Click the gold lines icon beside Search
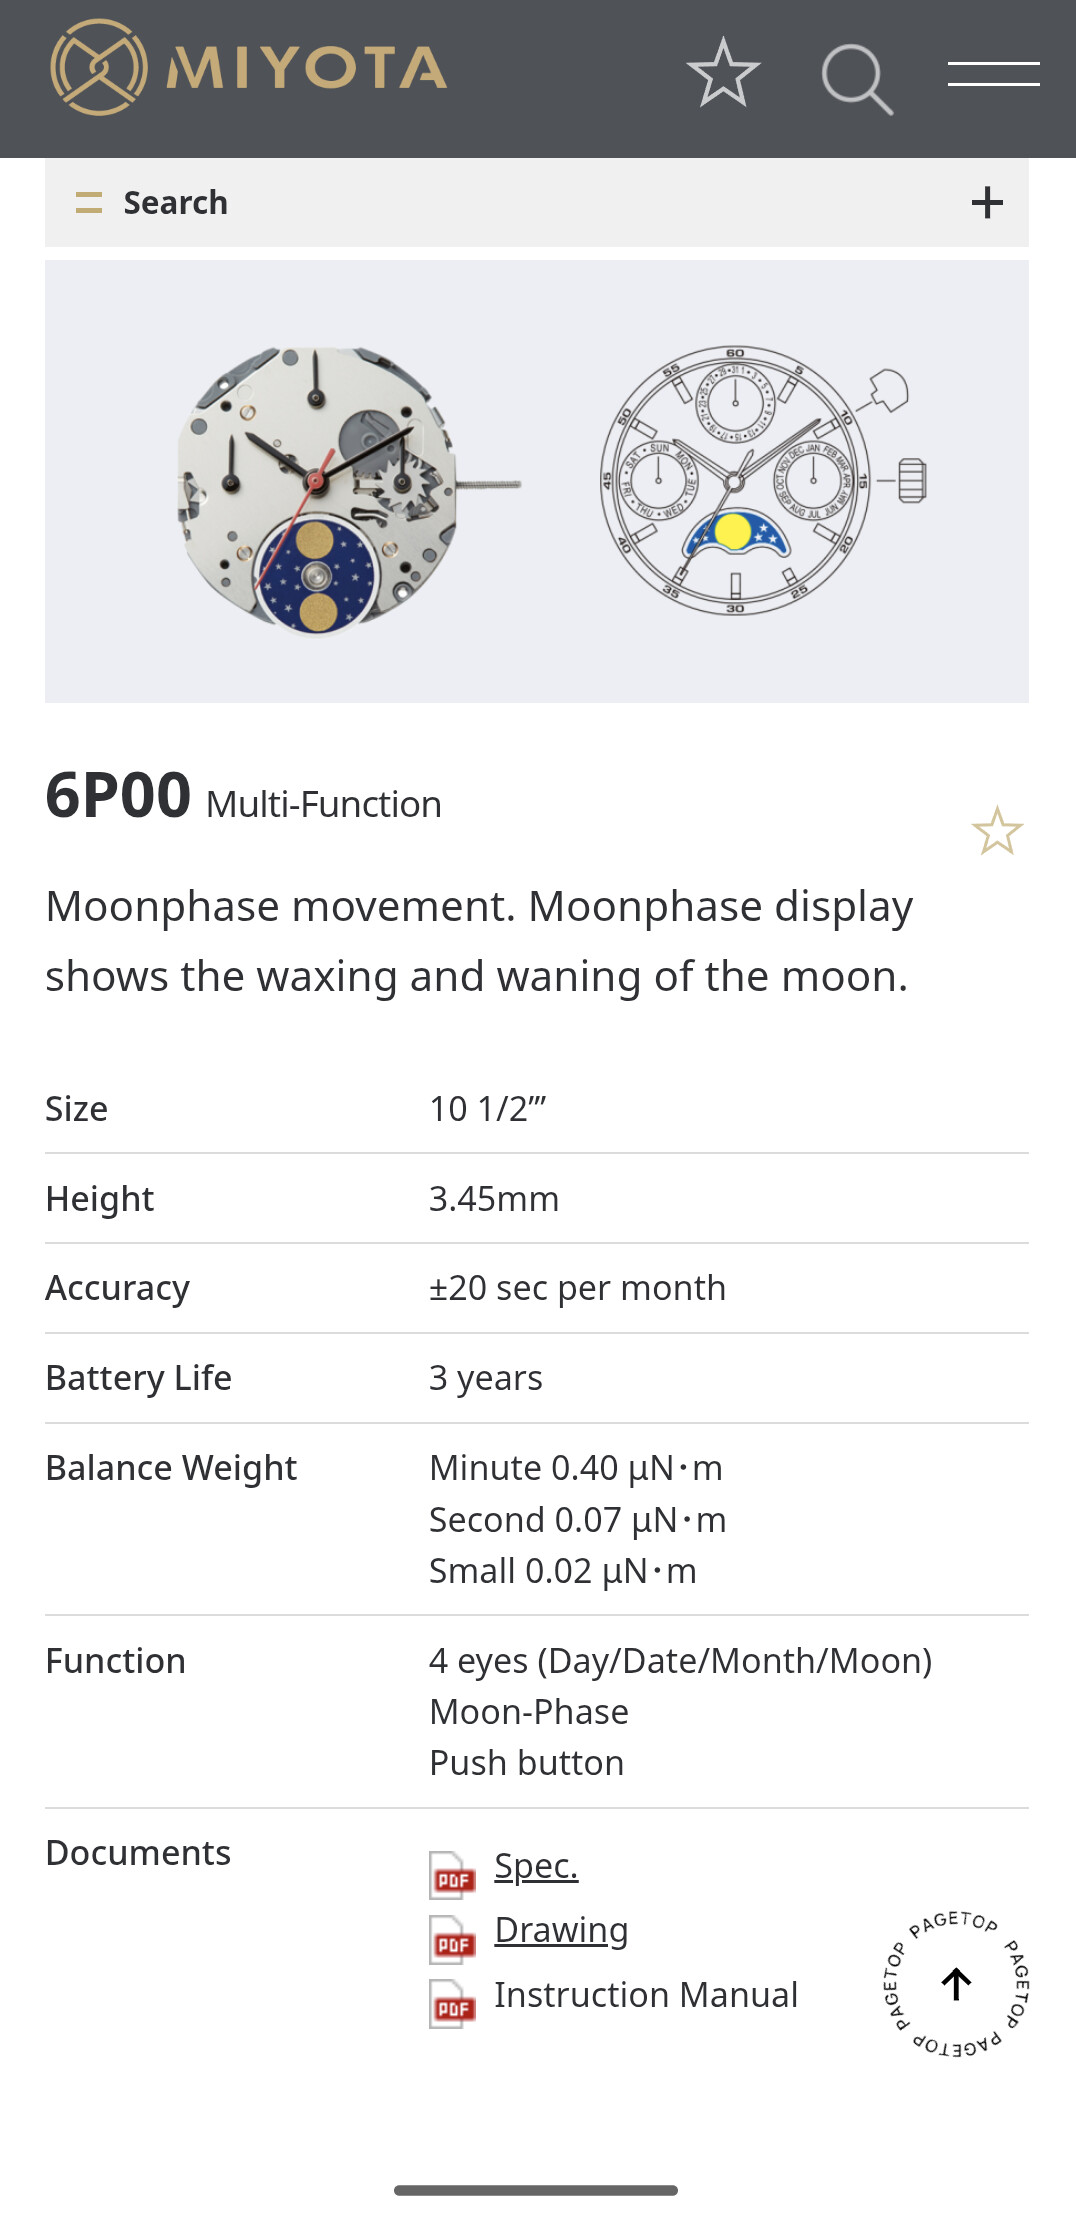Viewport: 1076px width, 2222px height. pos(89,203)
